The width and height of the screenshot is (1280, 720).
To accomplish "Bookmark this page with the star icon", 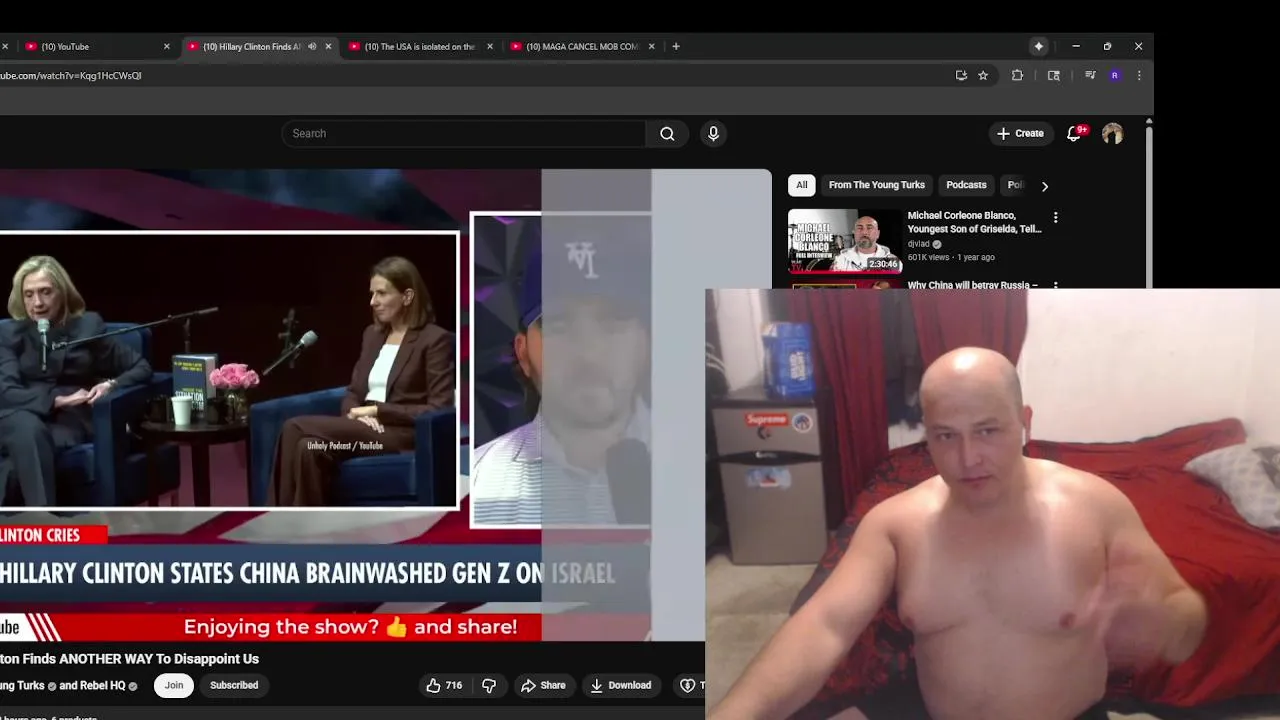I will pyautogui.click(x=983, y=75).
